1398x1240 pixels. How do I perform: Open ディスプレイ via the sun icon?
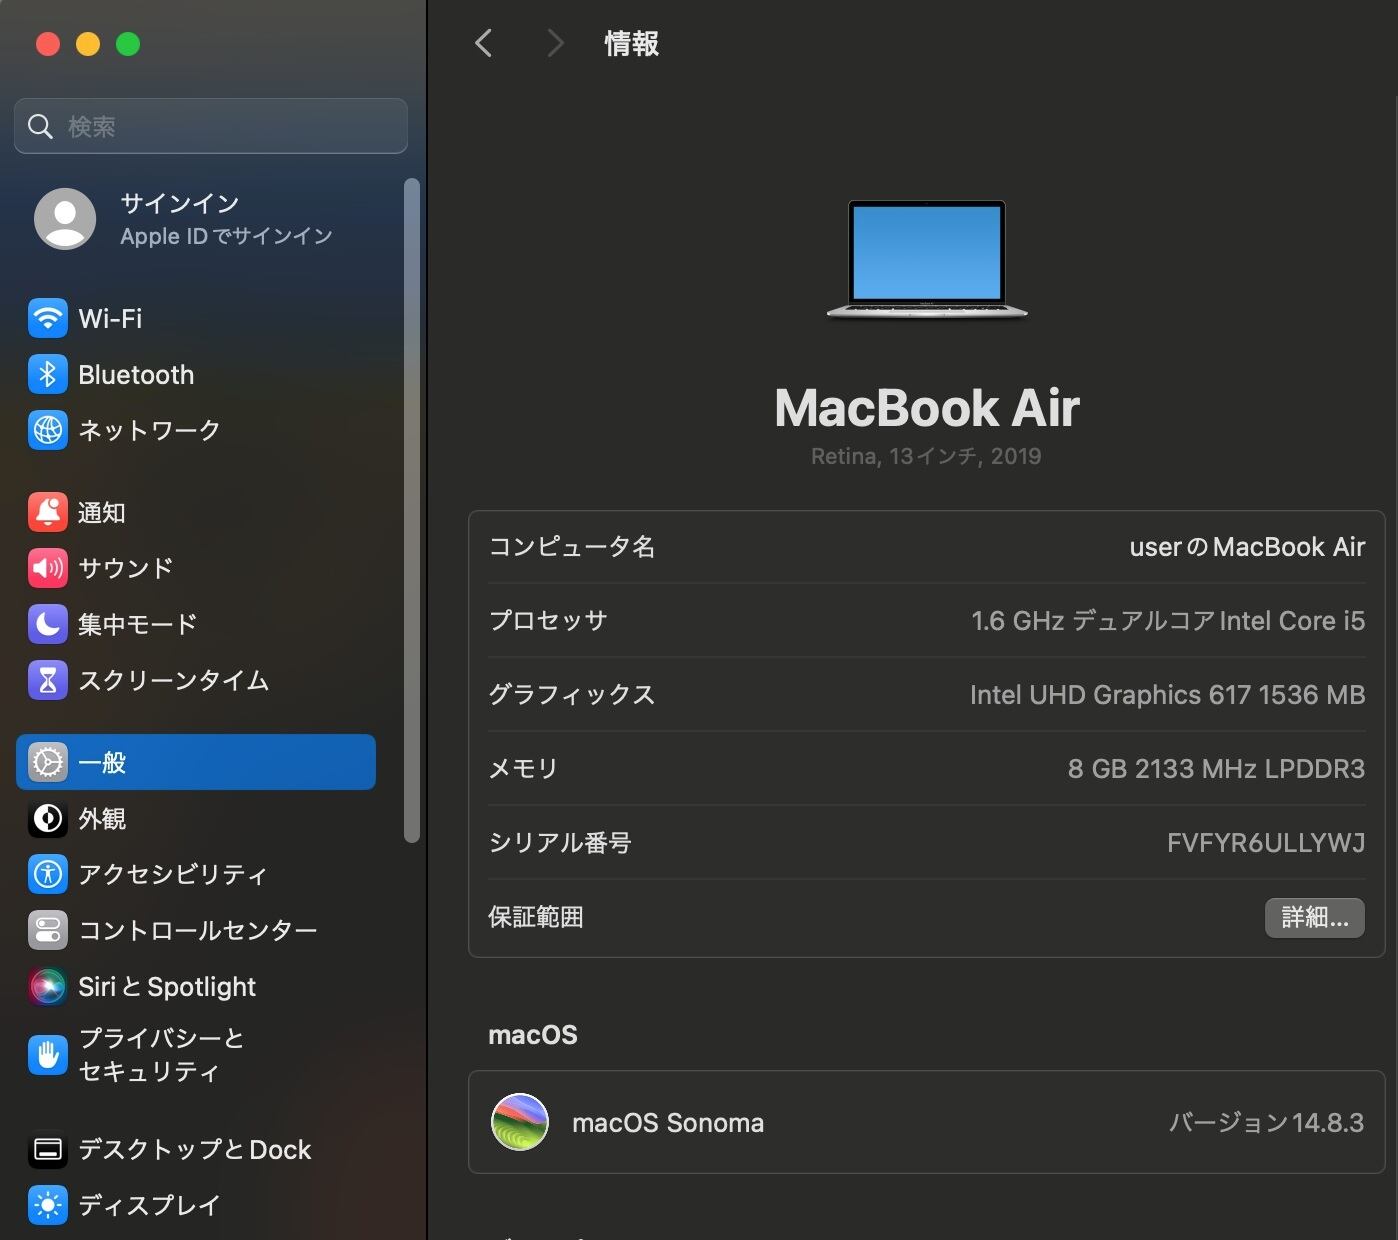[x=48, y=1205]
